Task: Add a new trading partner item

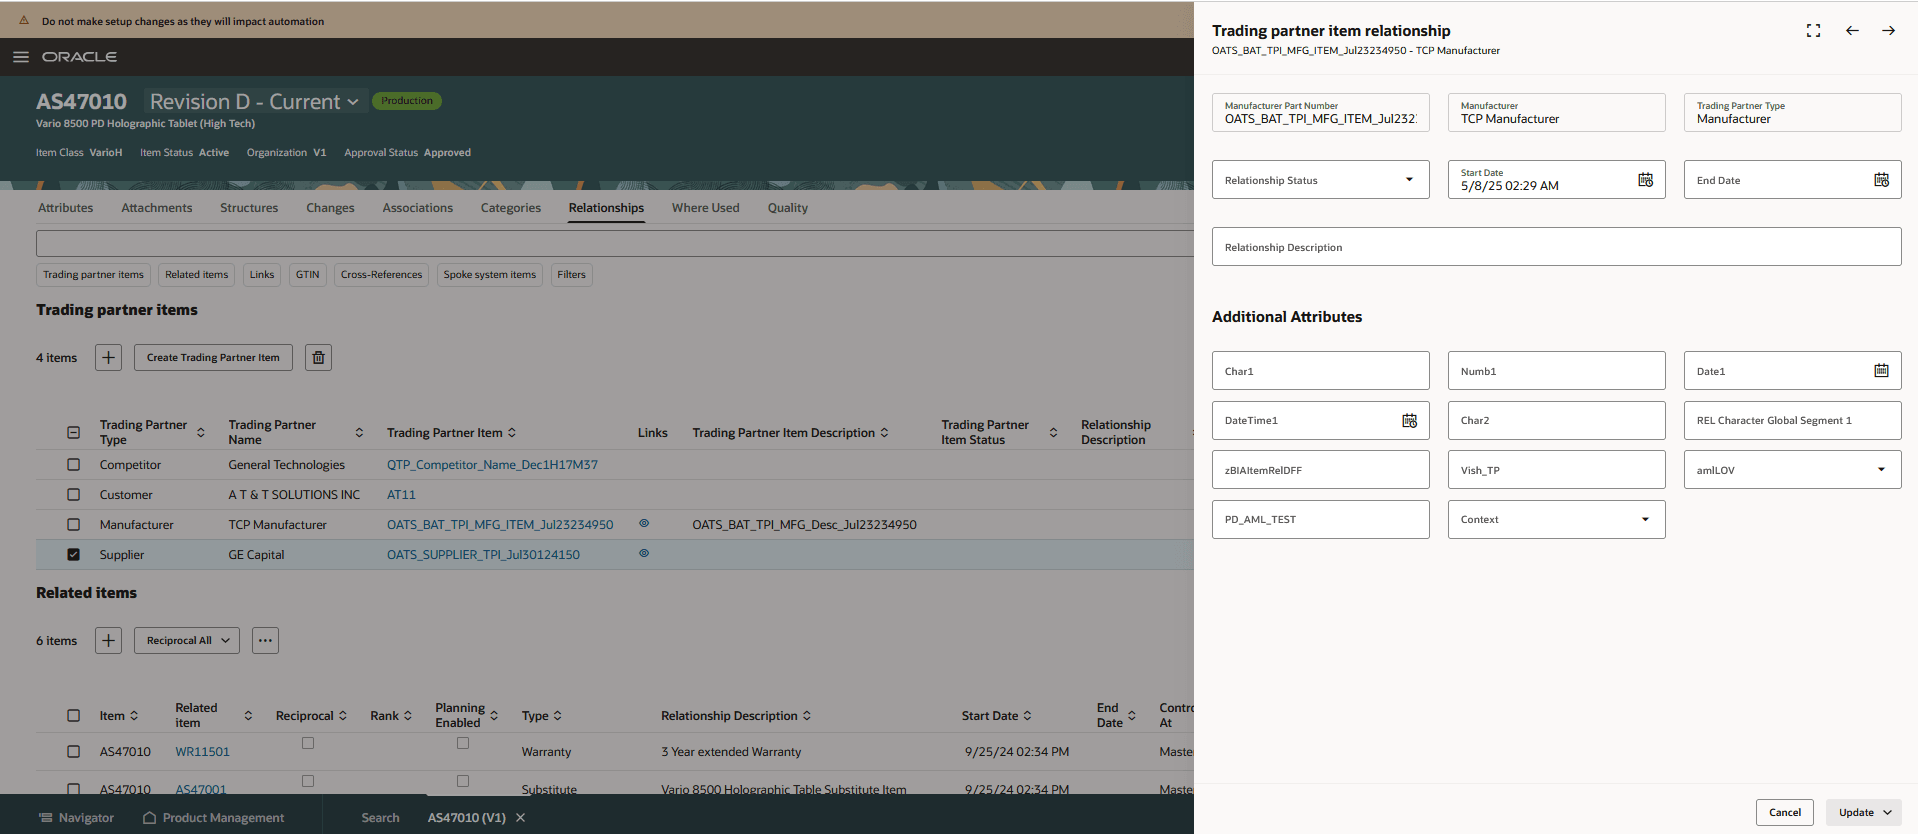Action: click(108, 357)
